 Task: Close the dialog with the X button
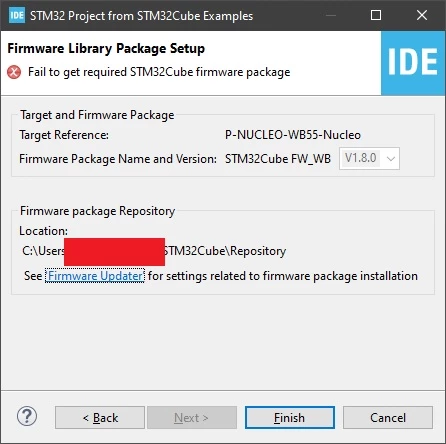coord(422,15)
